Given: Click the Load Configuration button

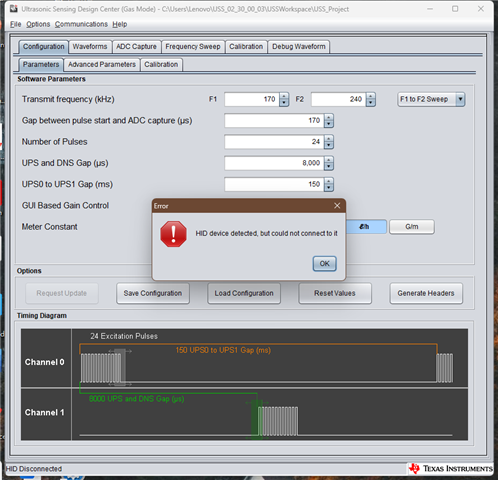Looking at the screenshot, I should (x=244, y=293).
